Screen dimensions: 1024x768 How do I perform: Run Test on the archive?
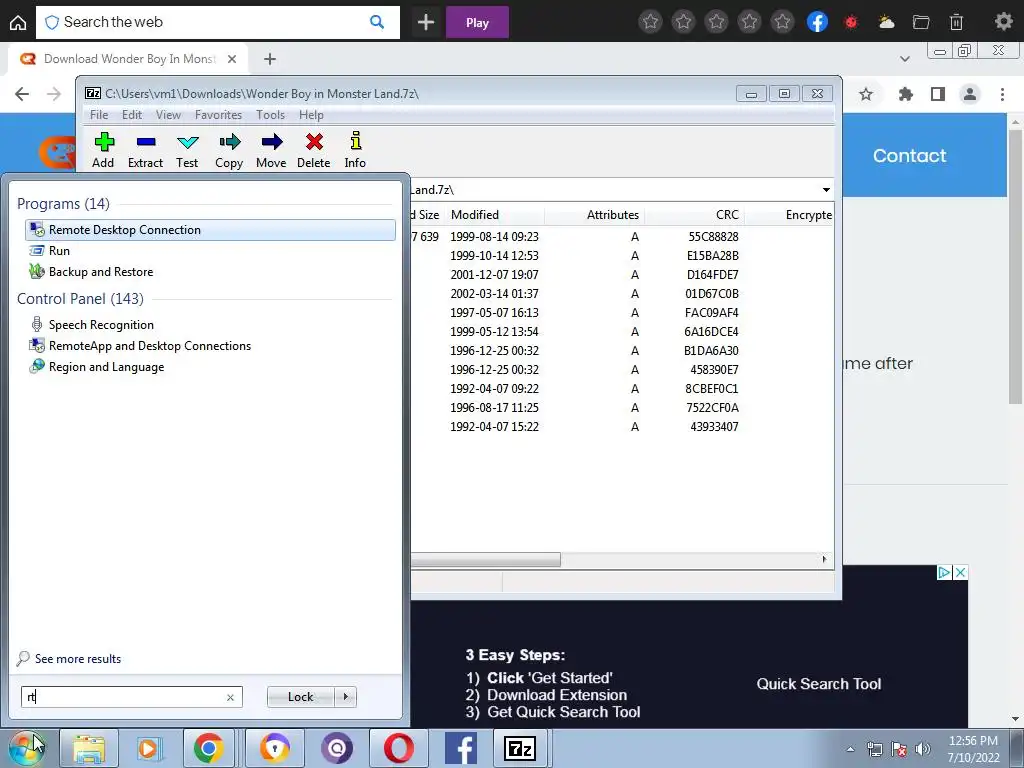[x=187, y=151]
